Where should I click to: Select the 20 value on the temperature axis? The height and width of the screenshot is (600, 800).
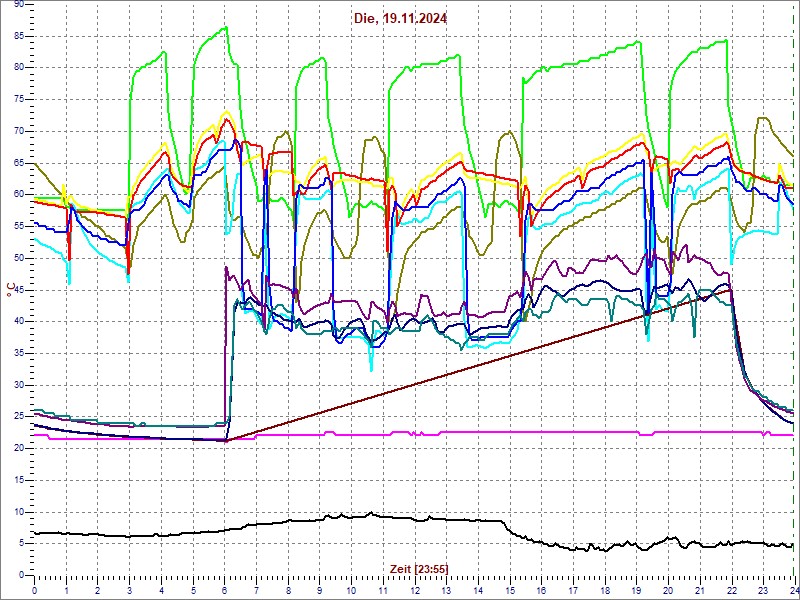point(18,448)
